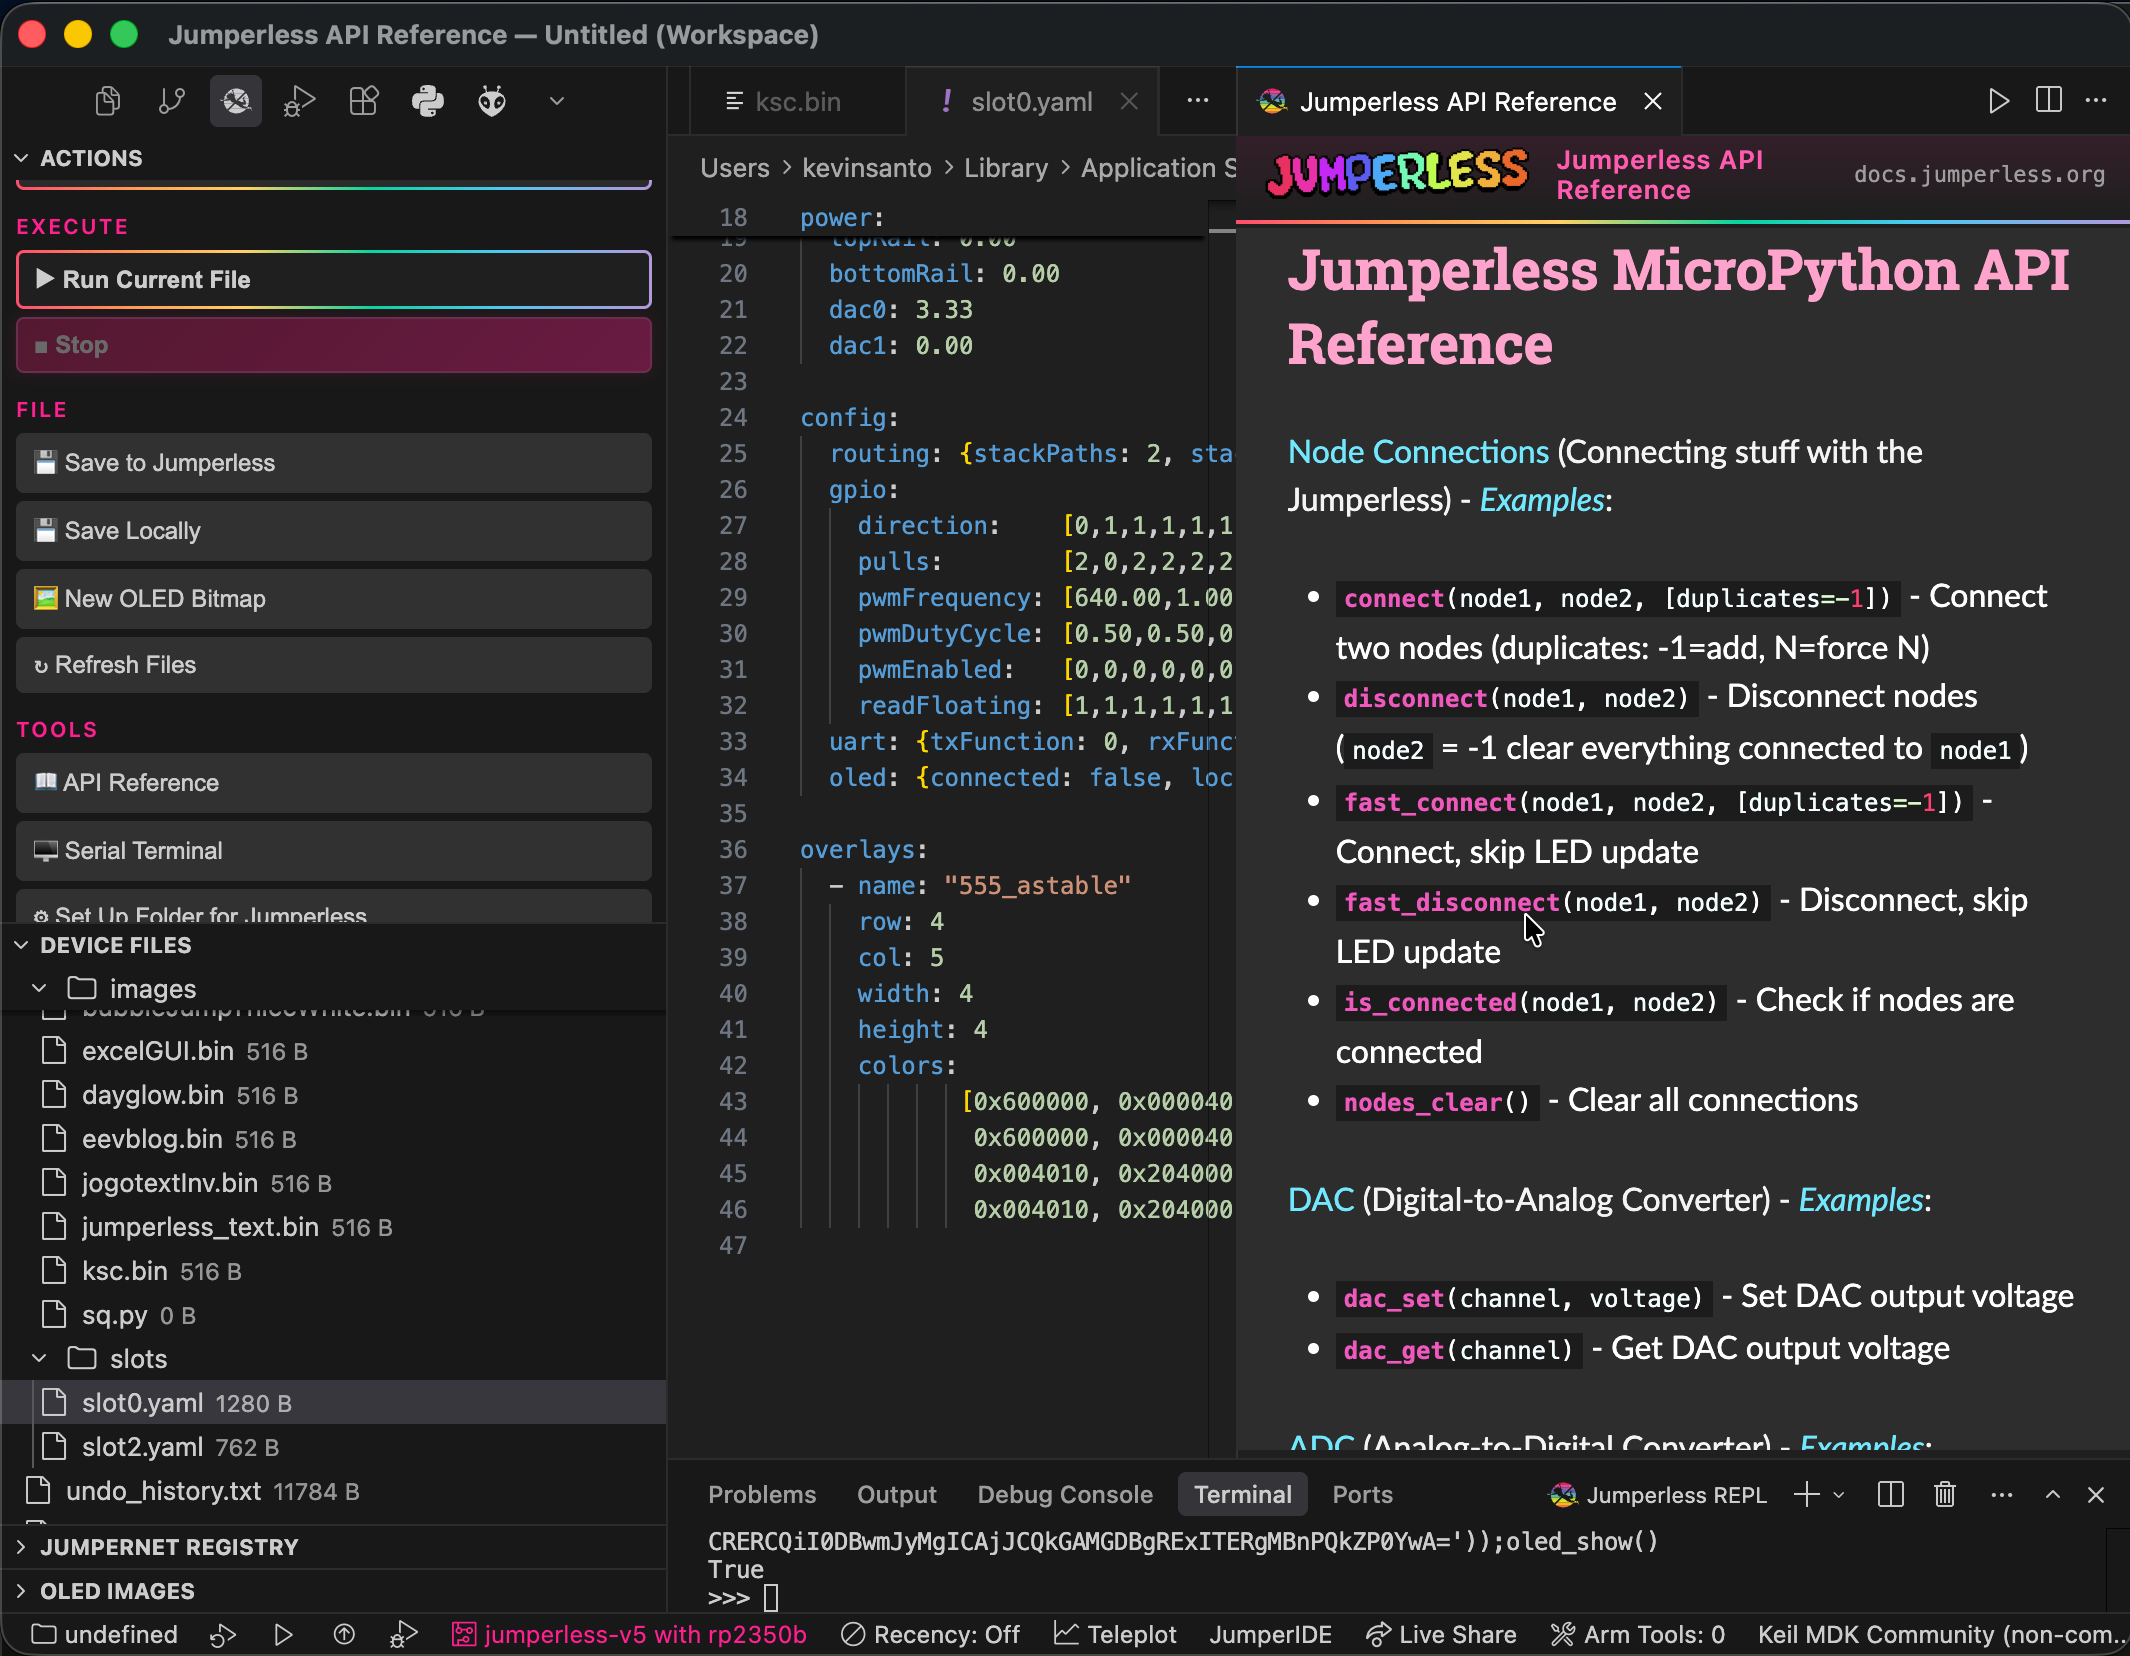The width and height of the screenshot is (2130, 1656).
Task: Open the Source Control branch icon
Action: (x=172, y=101)
